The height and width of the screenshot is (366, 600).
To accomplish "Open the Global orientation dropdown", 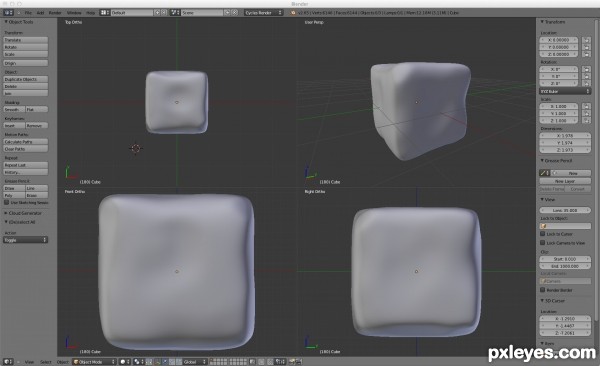I will coord(194,361).
